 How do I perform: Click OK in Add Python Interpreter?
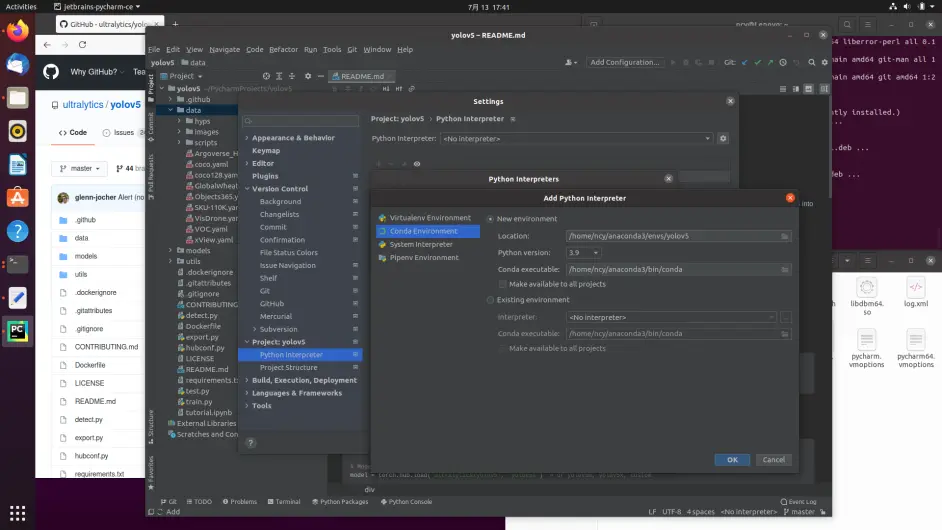coord(732,460)
